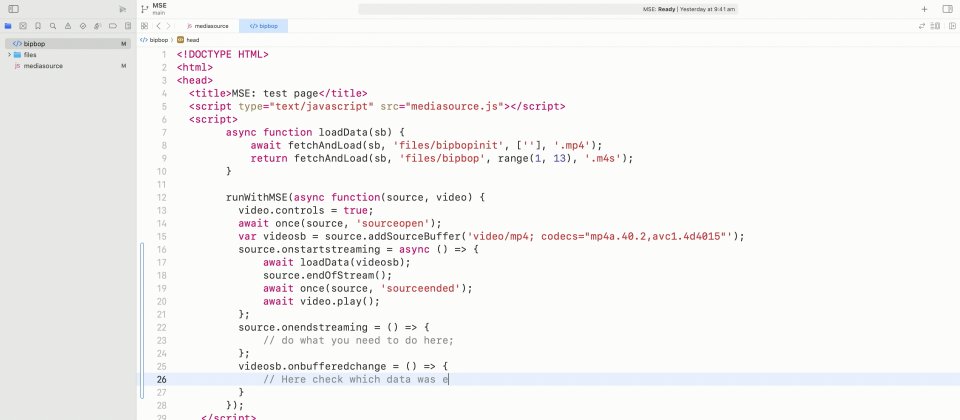
Task: Click 'await video.play();' line
Action: tap(321, 301)
